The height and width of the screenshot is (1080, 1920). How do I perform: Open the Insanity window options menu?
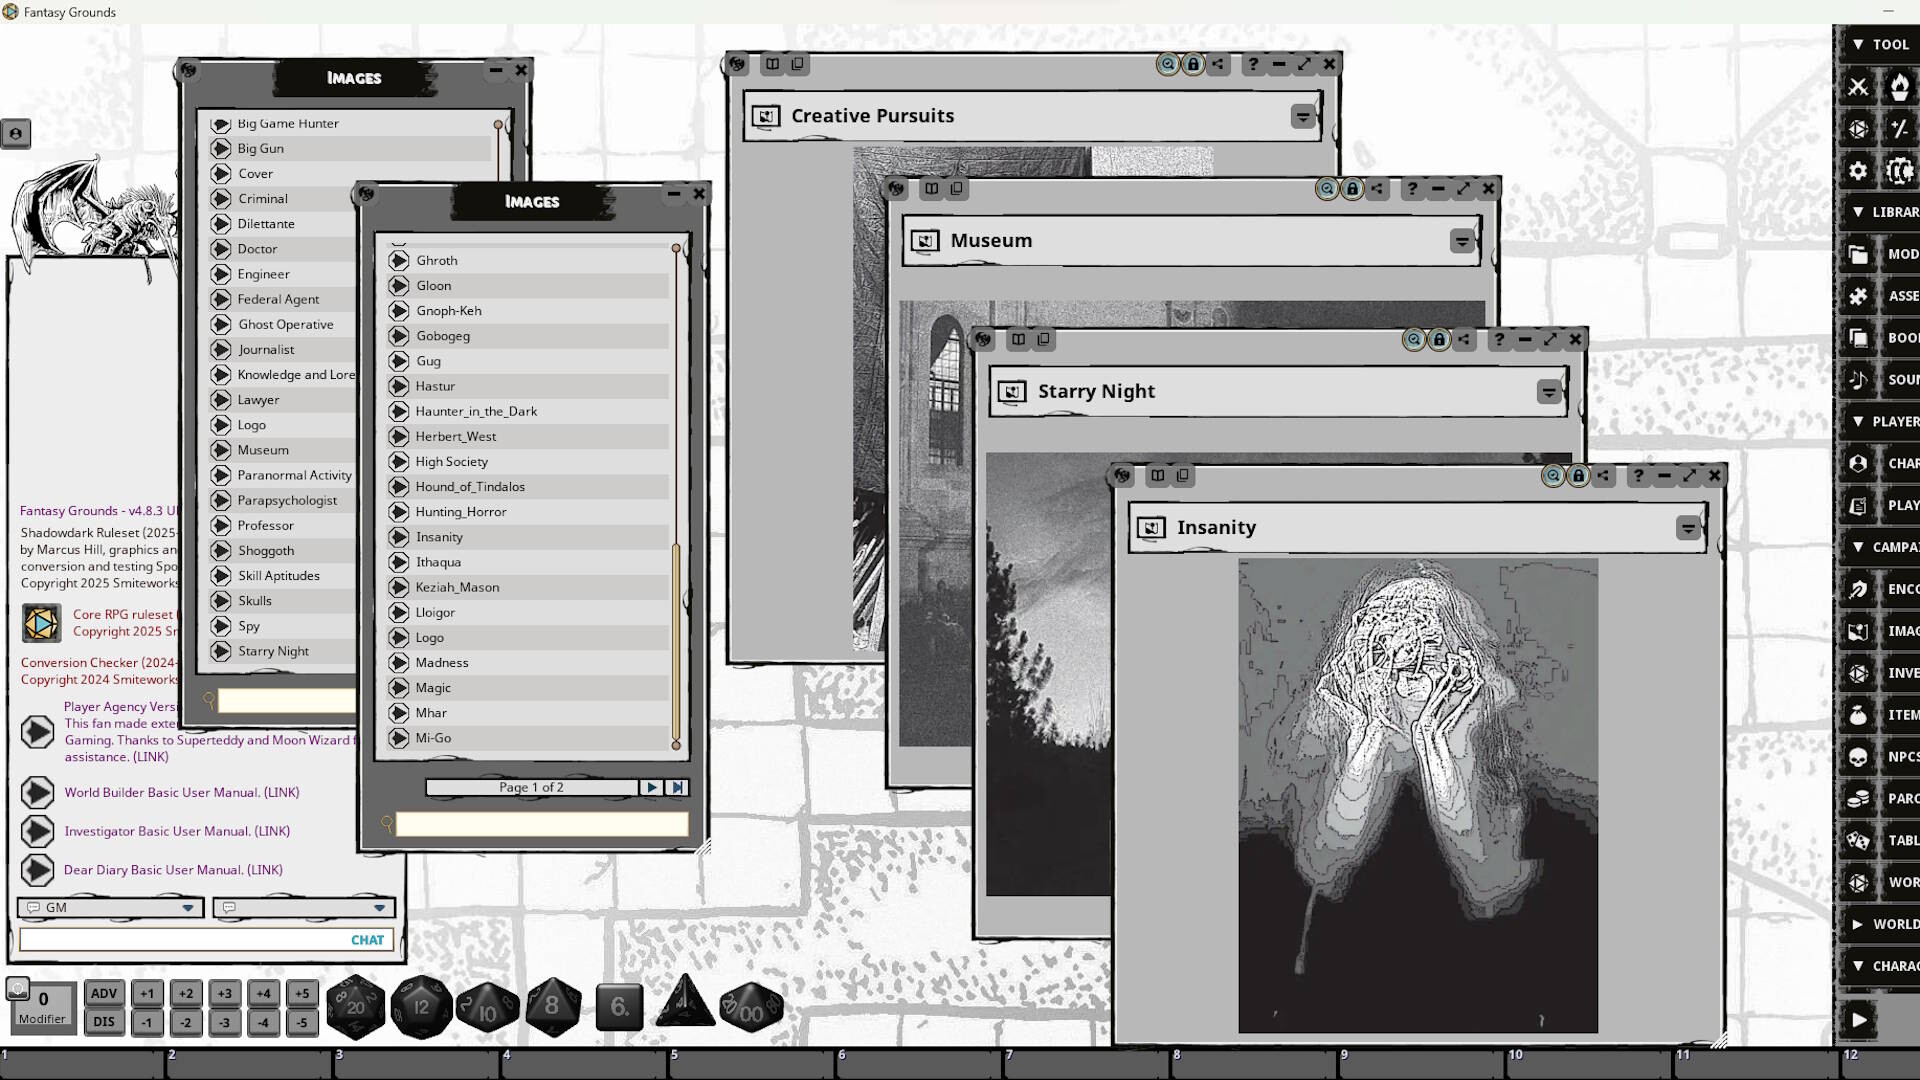pyautogui.click(x=1690, y=527)
